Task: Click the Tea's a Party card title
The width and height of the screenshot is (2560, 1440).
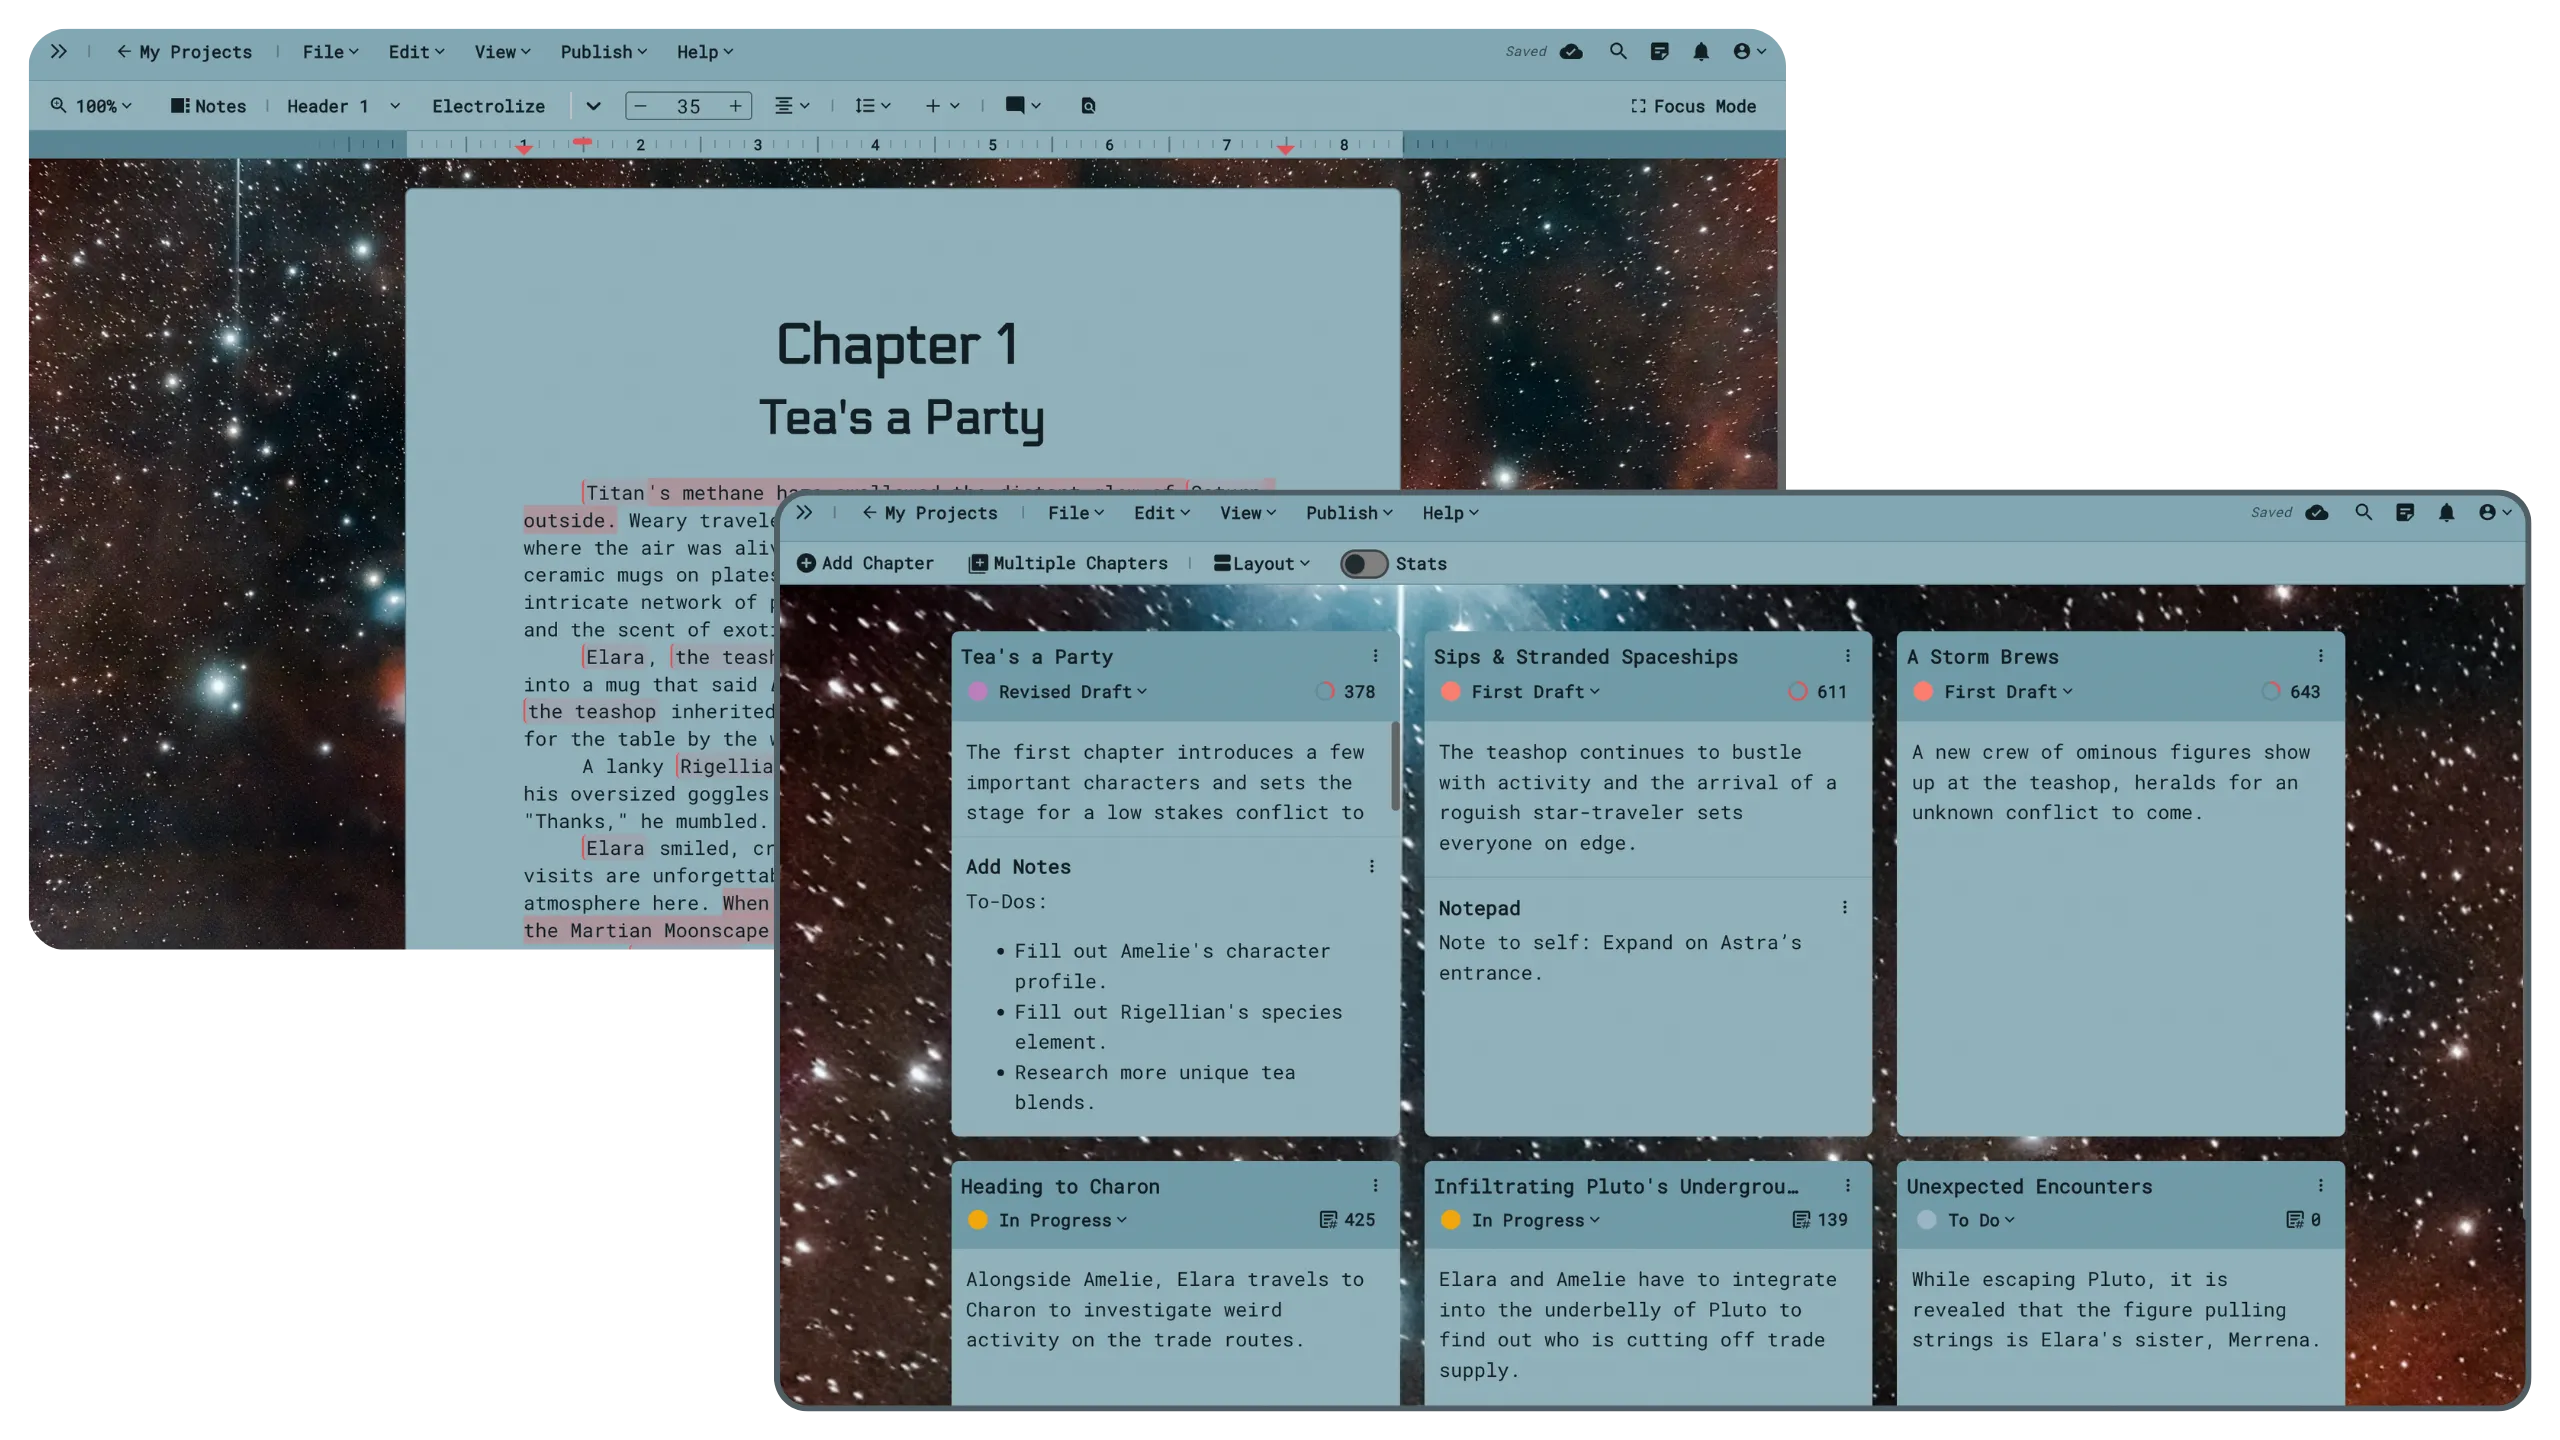Action: pos(1037,657)
